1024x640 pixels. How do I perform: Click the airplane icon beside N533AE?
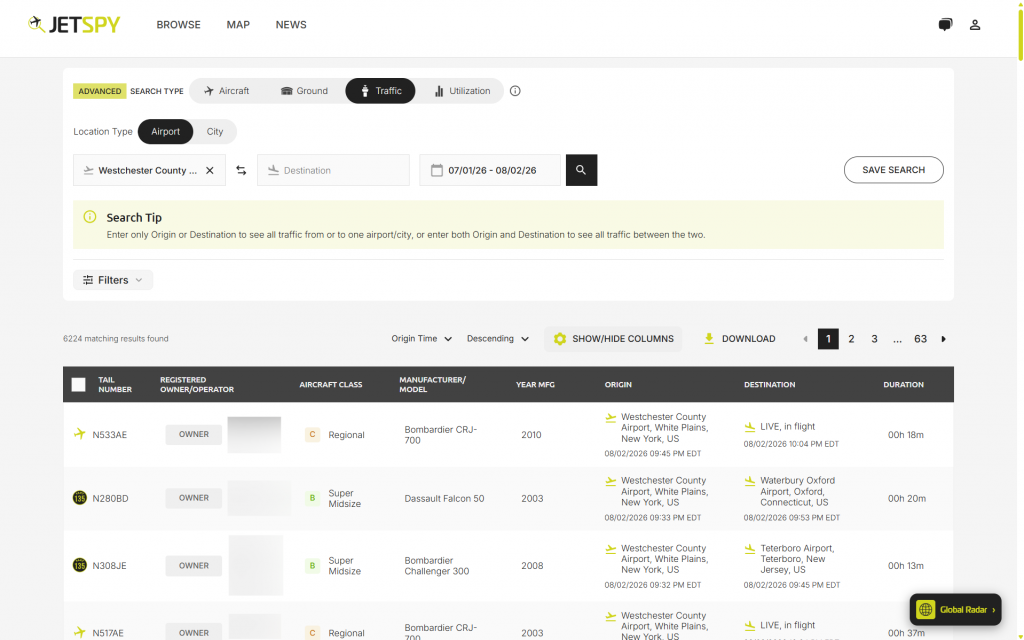(80, 434)
